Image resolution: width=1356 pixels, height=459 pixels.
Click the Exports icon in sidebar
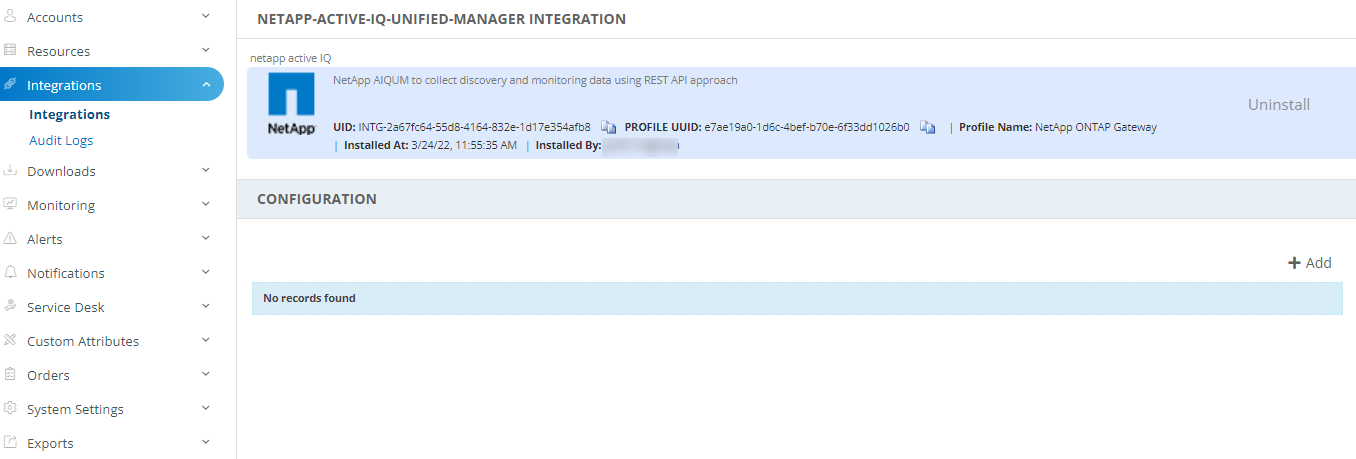(10, 443)
